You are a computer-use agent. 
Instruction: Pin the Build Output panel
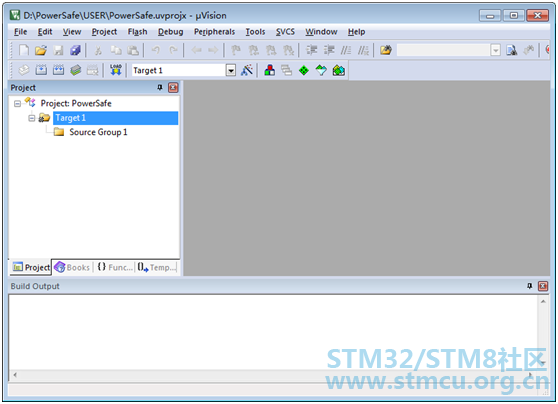click(530, 286)
